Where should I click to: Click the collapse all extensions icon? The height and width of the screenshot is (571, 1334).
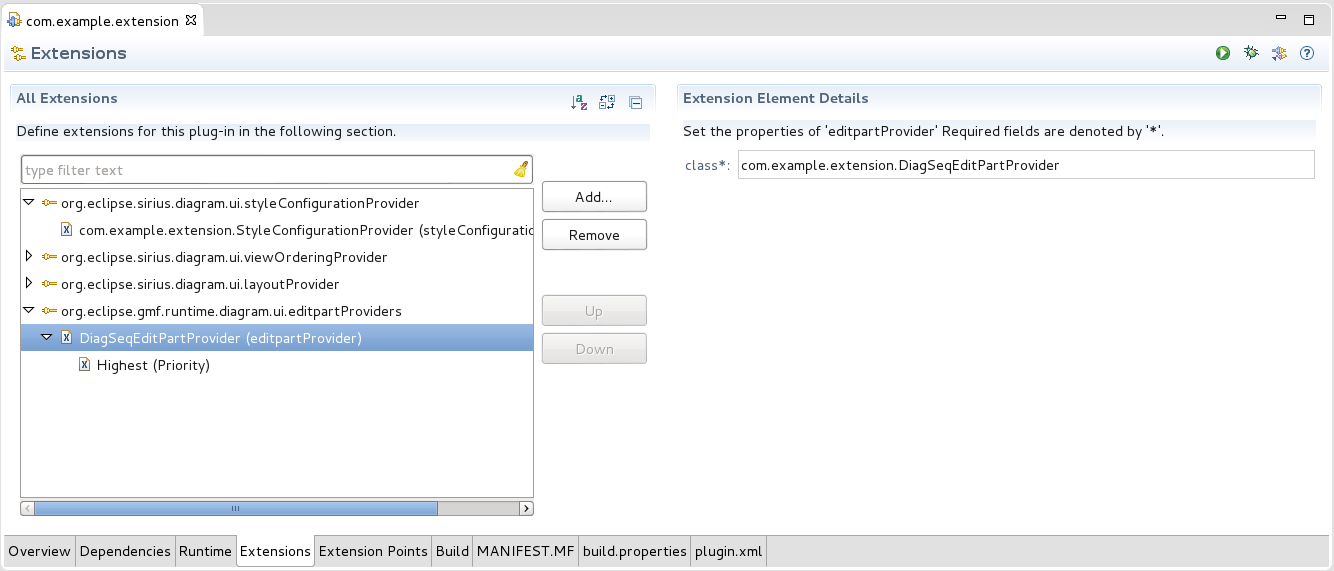click(635, 101)
